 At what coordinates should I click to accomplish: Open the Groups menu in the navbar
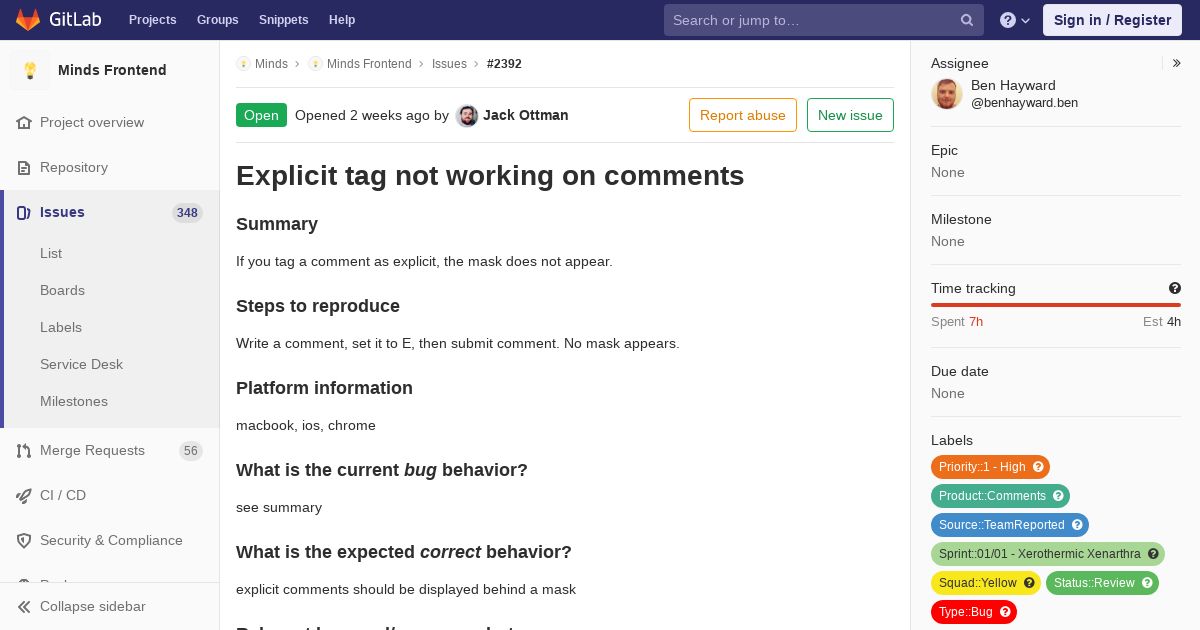click(218, 20)
